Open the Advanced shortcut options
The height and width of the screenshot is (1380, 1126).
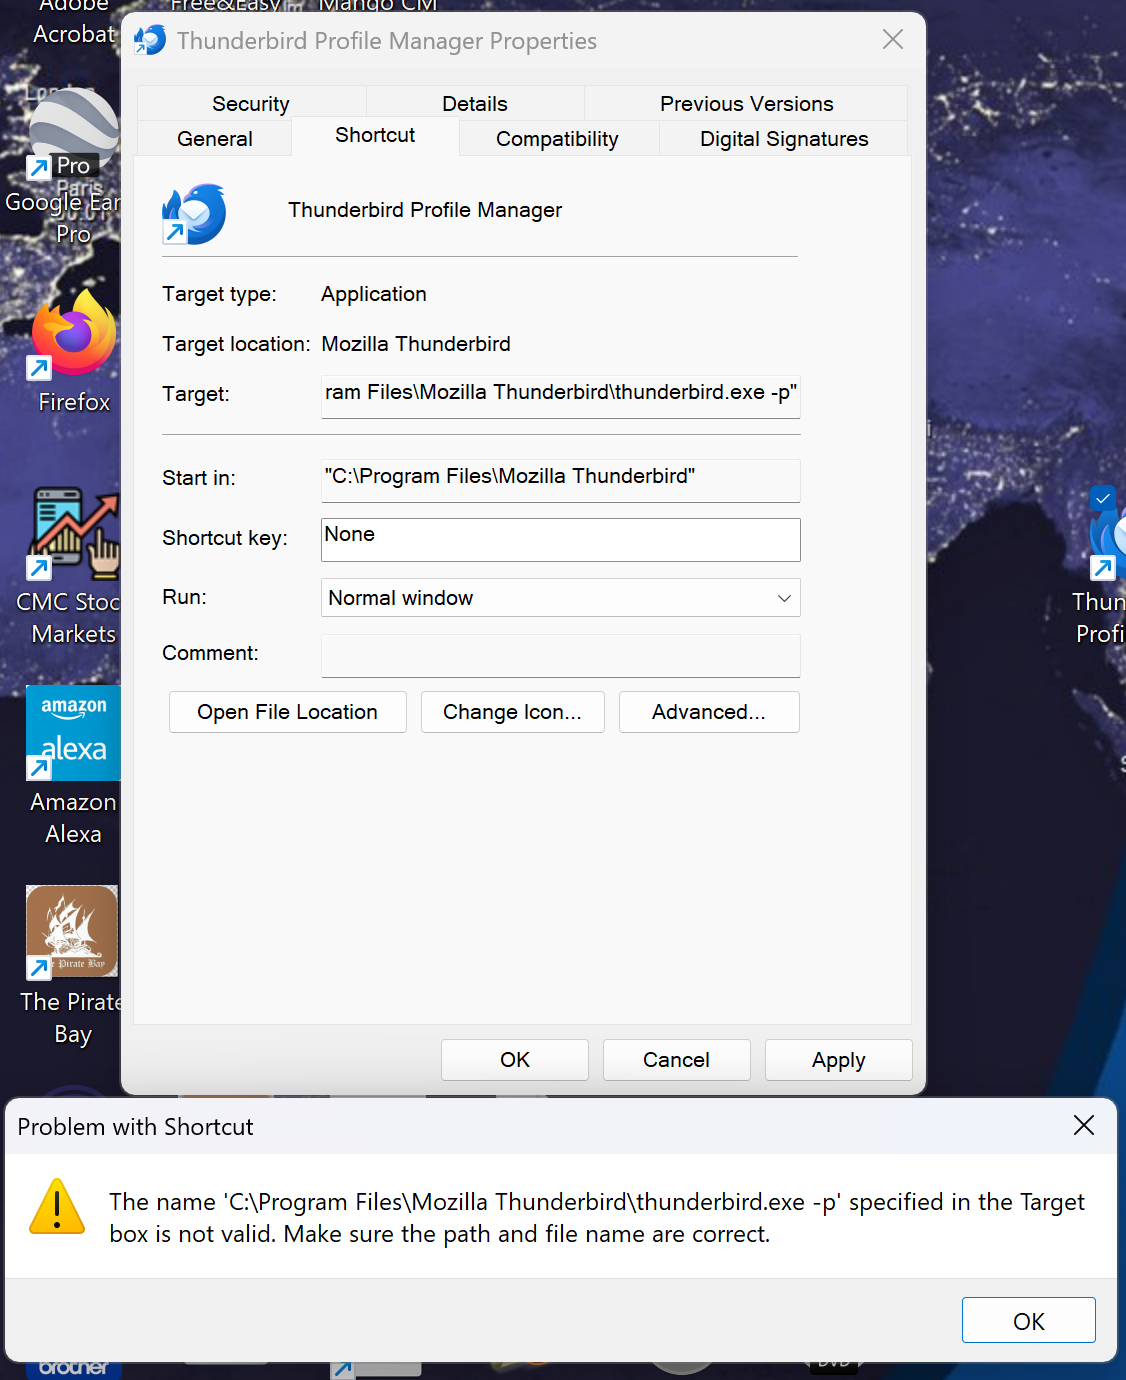pos(709,712)
